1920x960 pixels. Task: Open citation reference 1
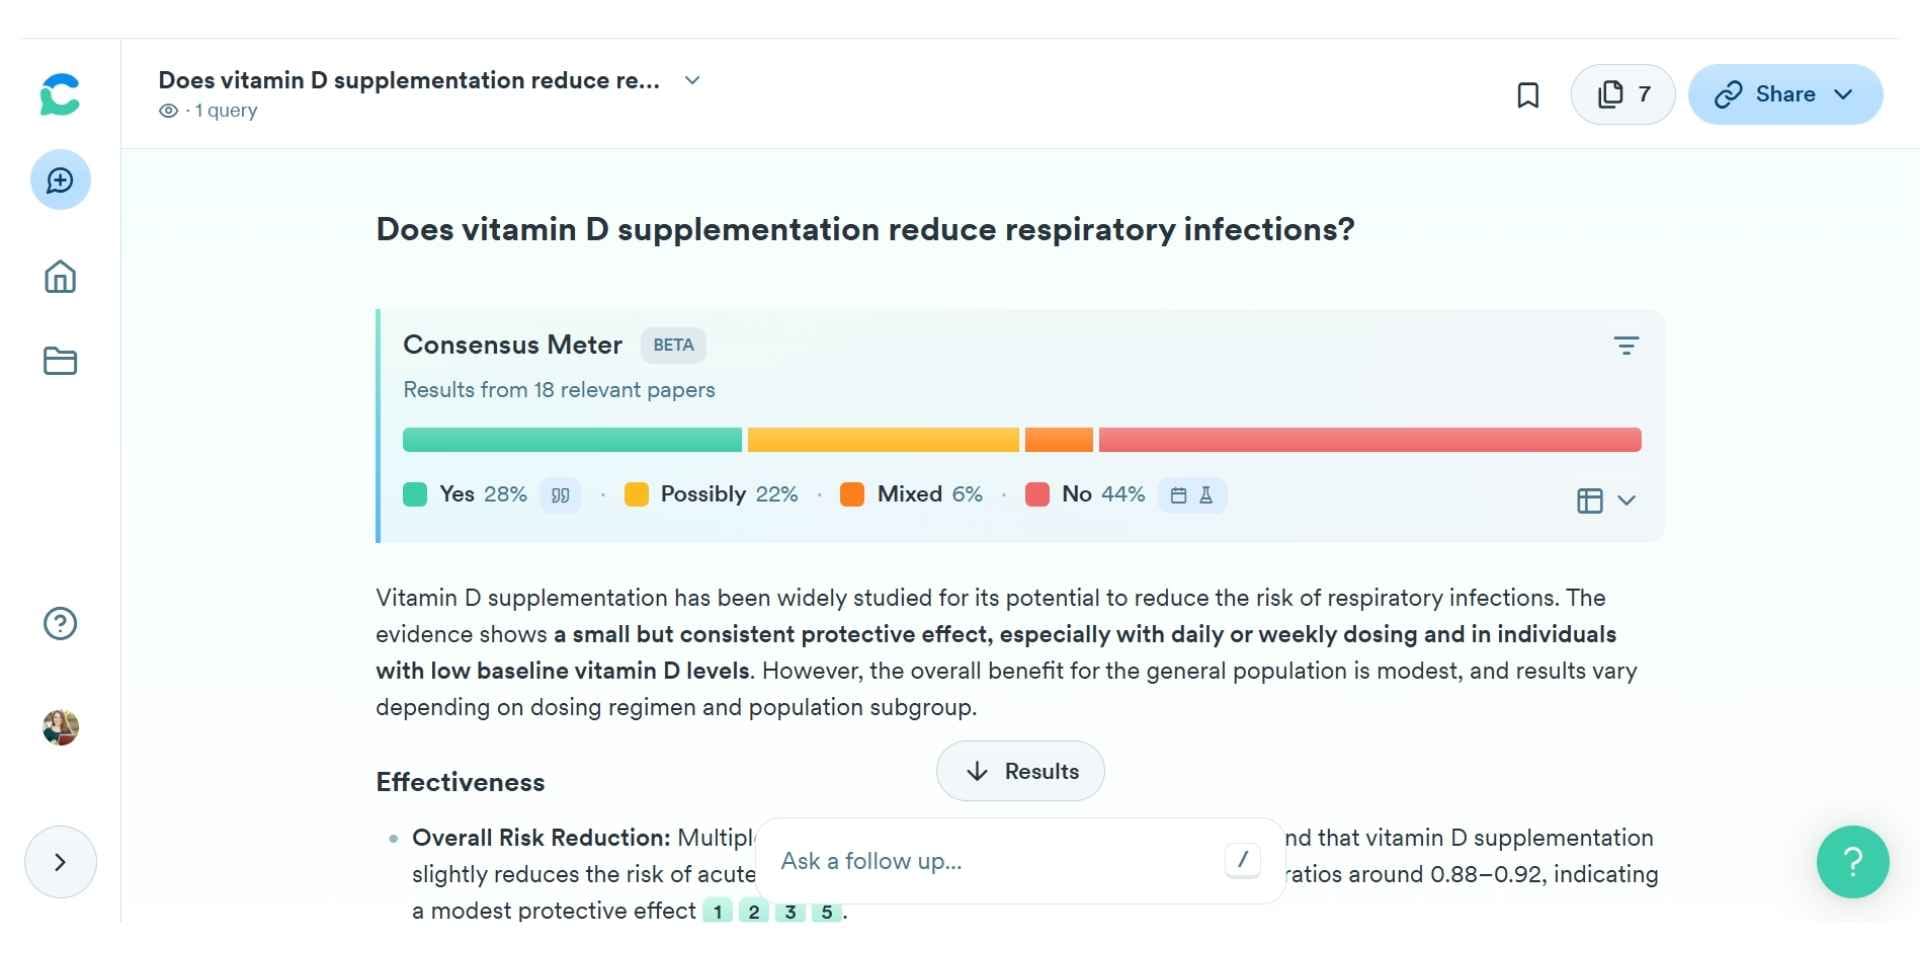[717, 911]
